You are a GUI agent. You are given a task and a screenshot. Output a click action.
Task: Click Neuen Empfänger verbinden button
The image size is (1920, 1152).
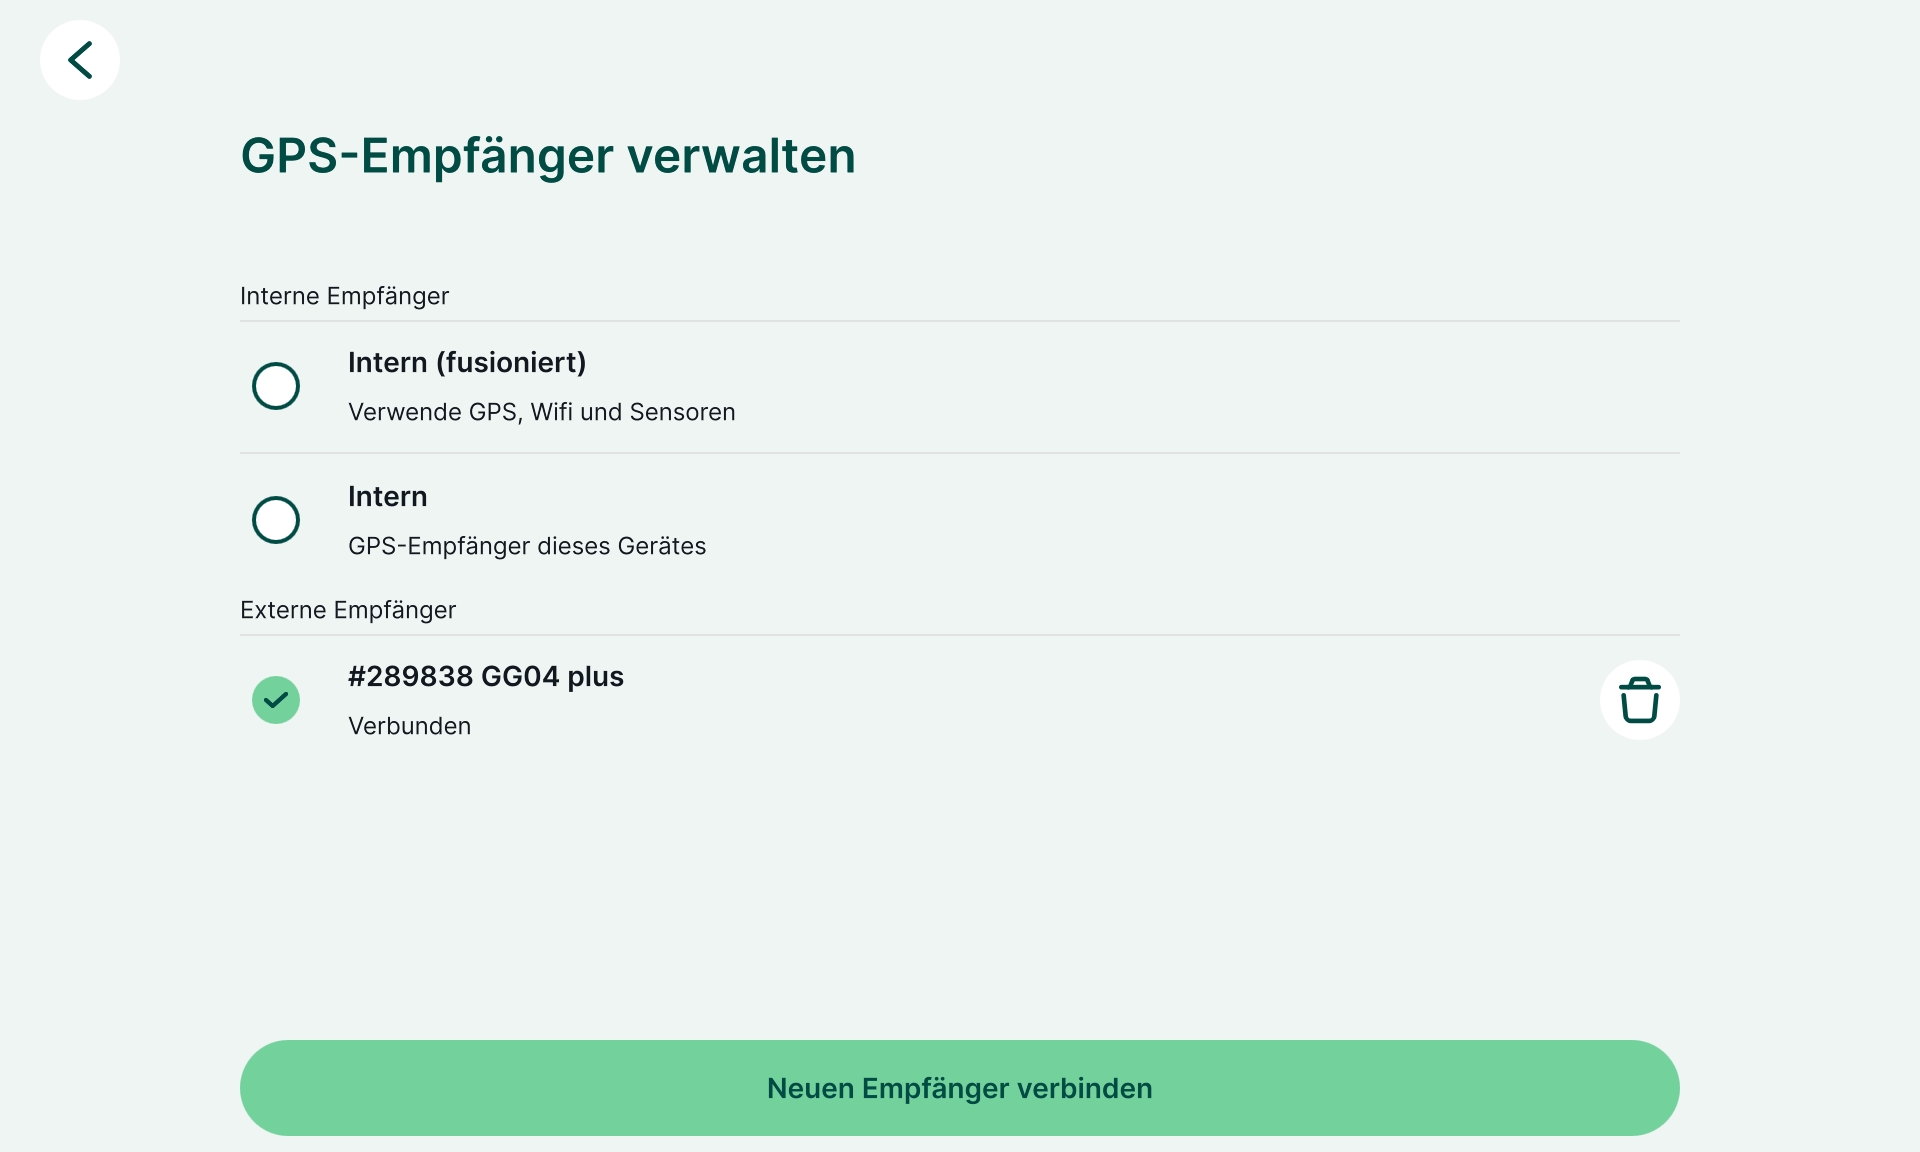tap(960, 1088)
